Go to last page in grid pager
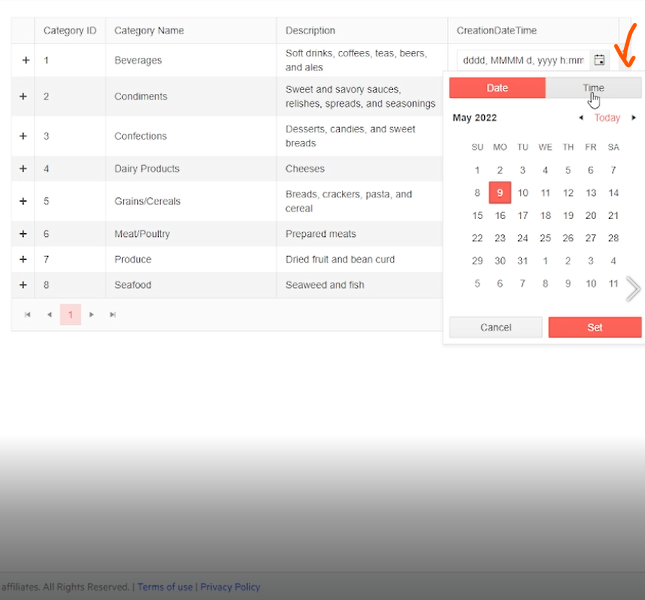Viewport: 645px width, 600px height. tap(112, 315)
